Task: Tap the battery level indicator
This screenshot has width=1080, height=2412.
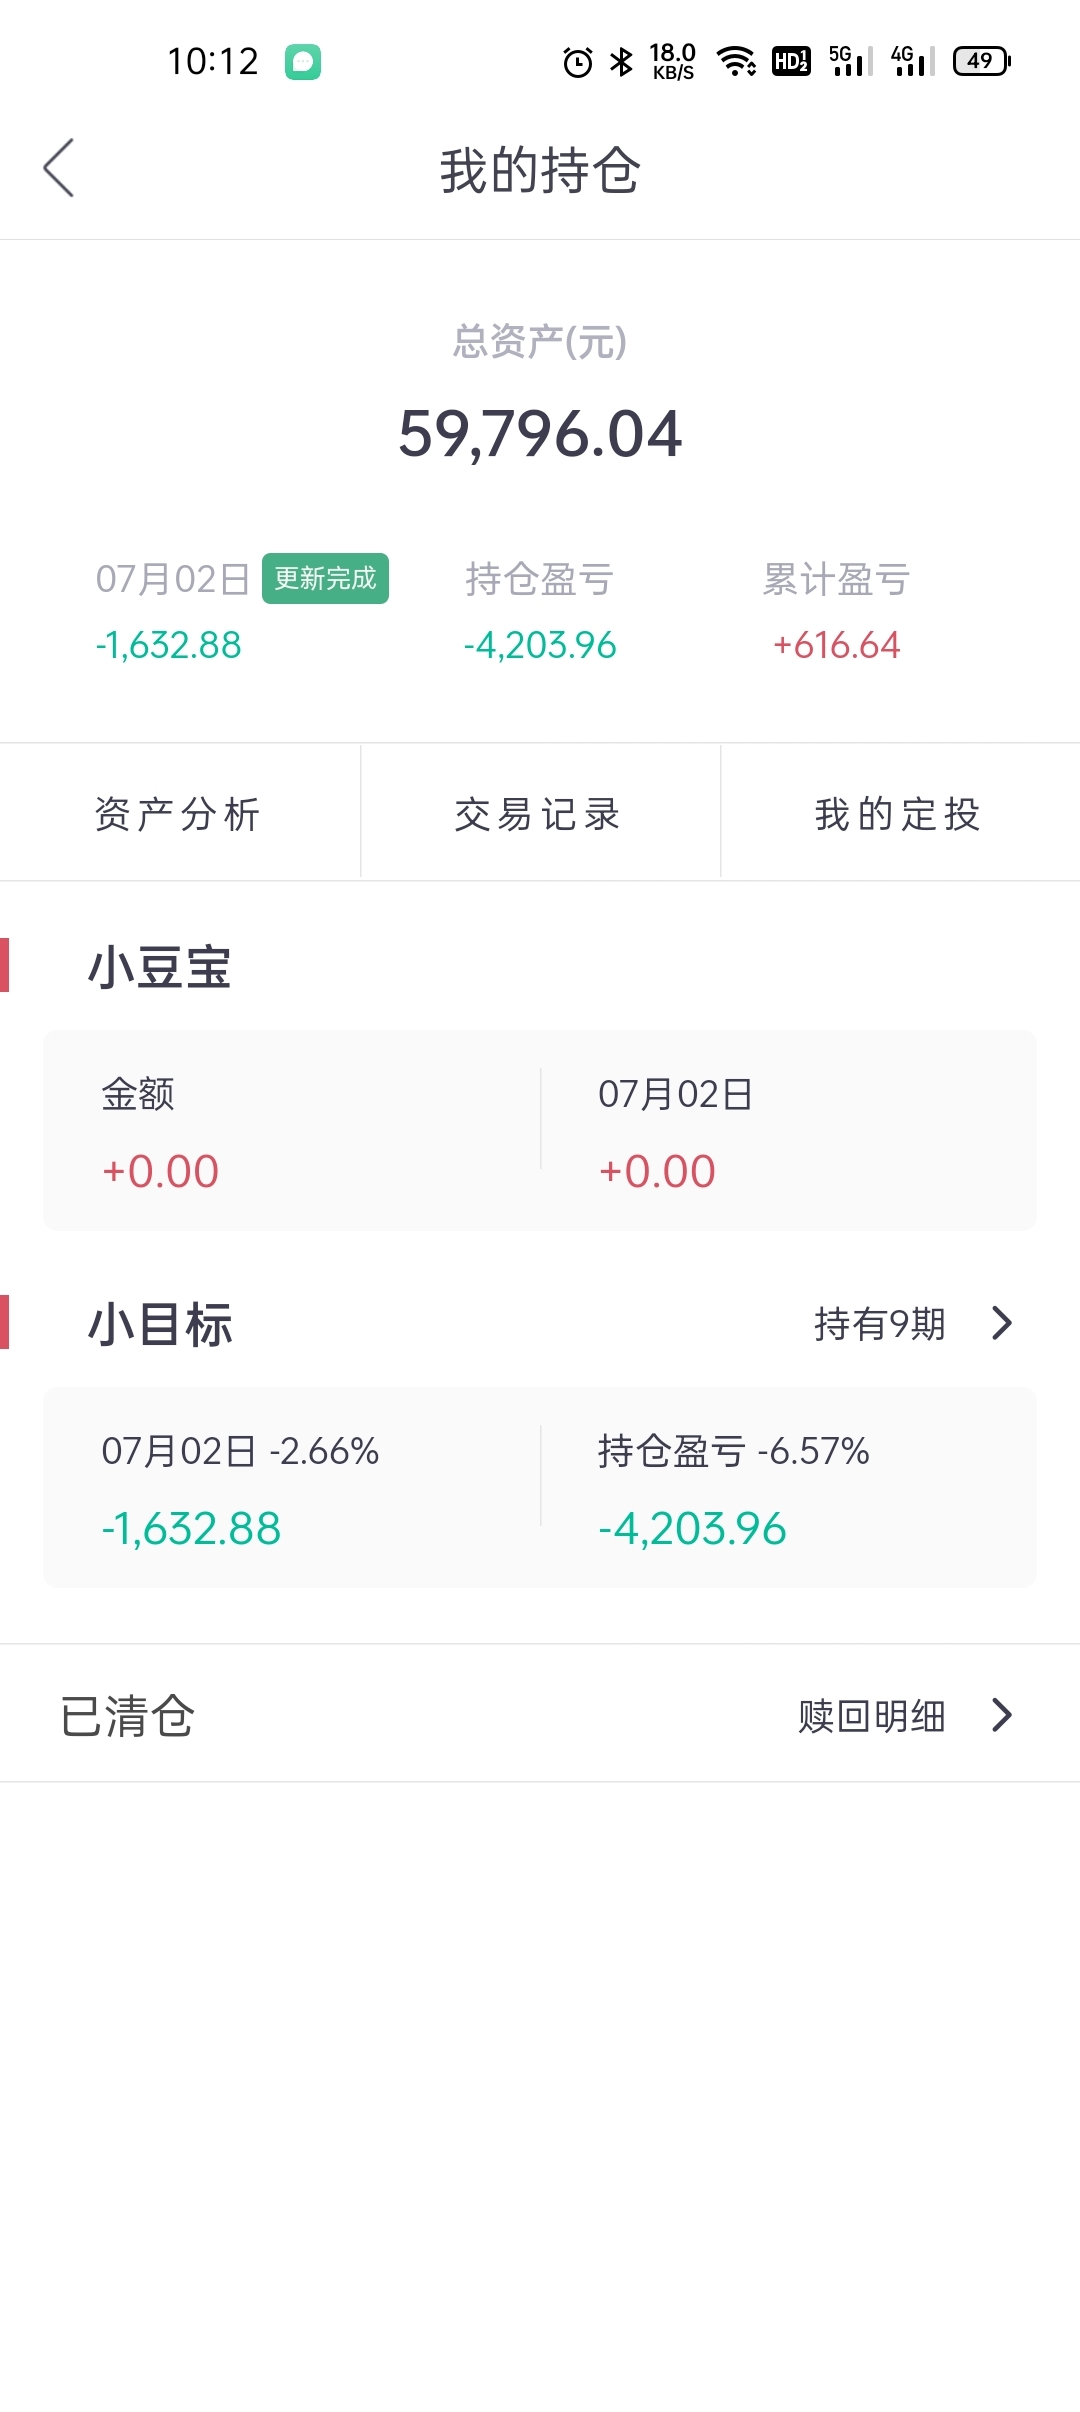Action: pyautogui.click(x=982, y=61)
